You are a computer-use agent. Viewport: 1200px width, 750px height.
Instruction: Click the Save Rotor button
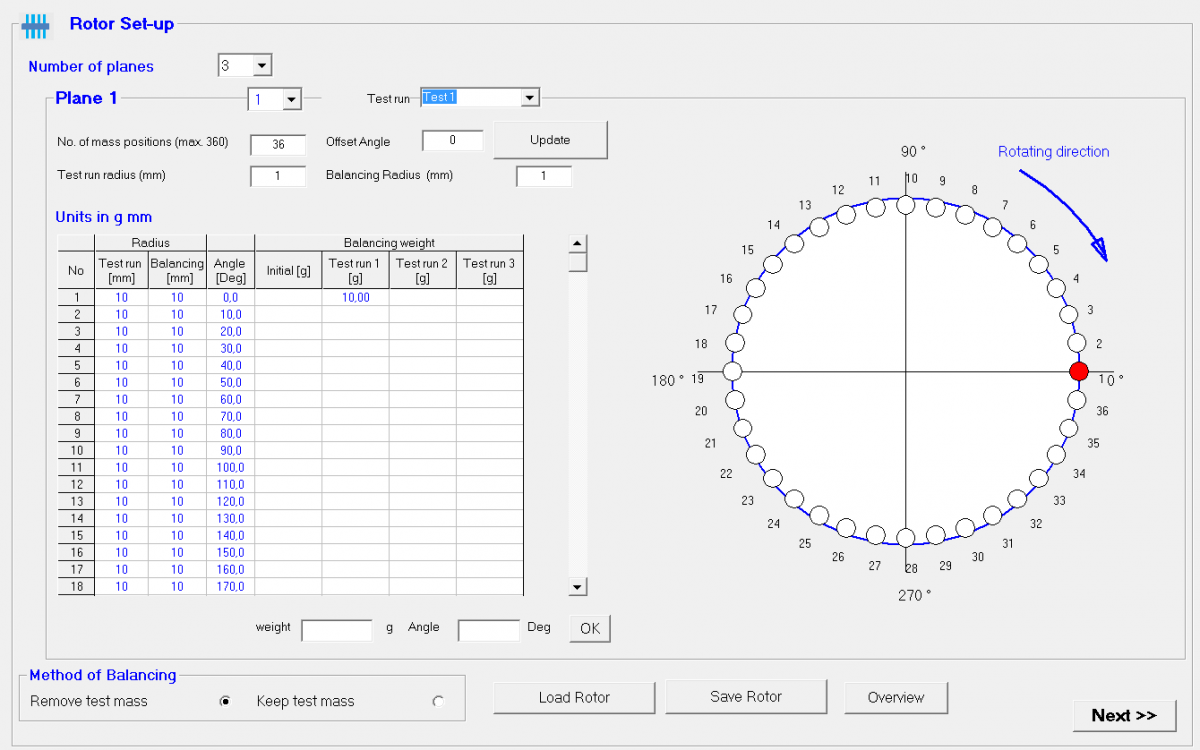click(x=746, y=696)
